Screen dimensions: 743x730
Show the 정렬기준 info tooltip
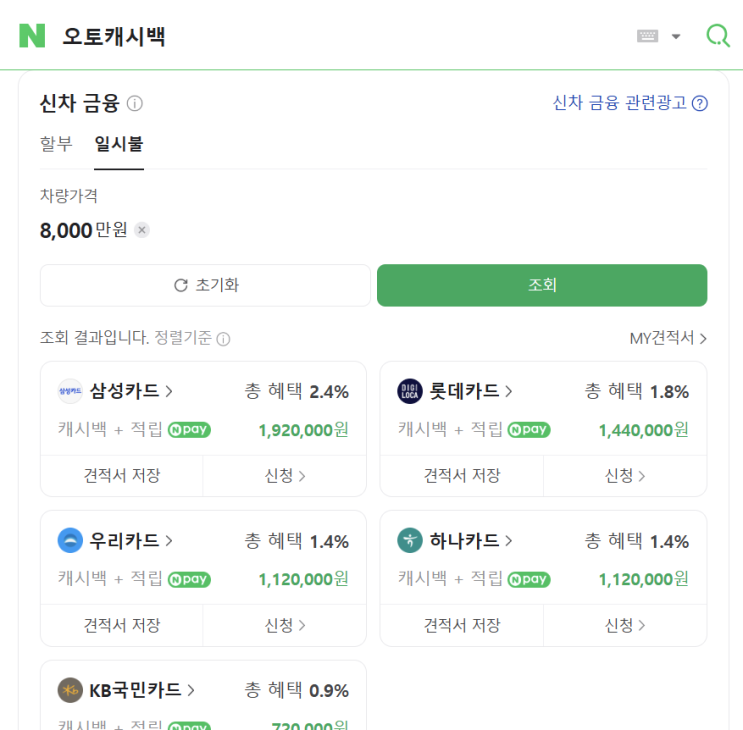tap(223, 339)
